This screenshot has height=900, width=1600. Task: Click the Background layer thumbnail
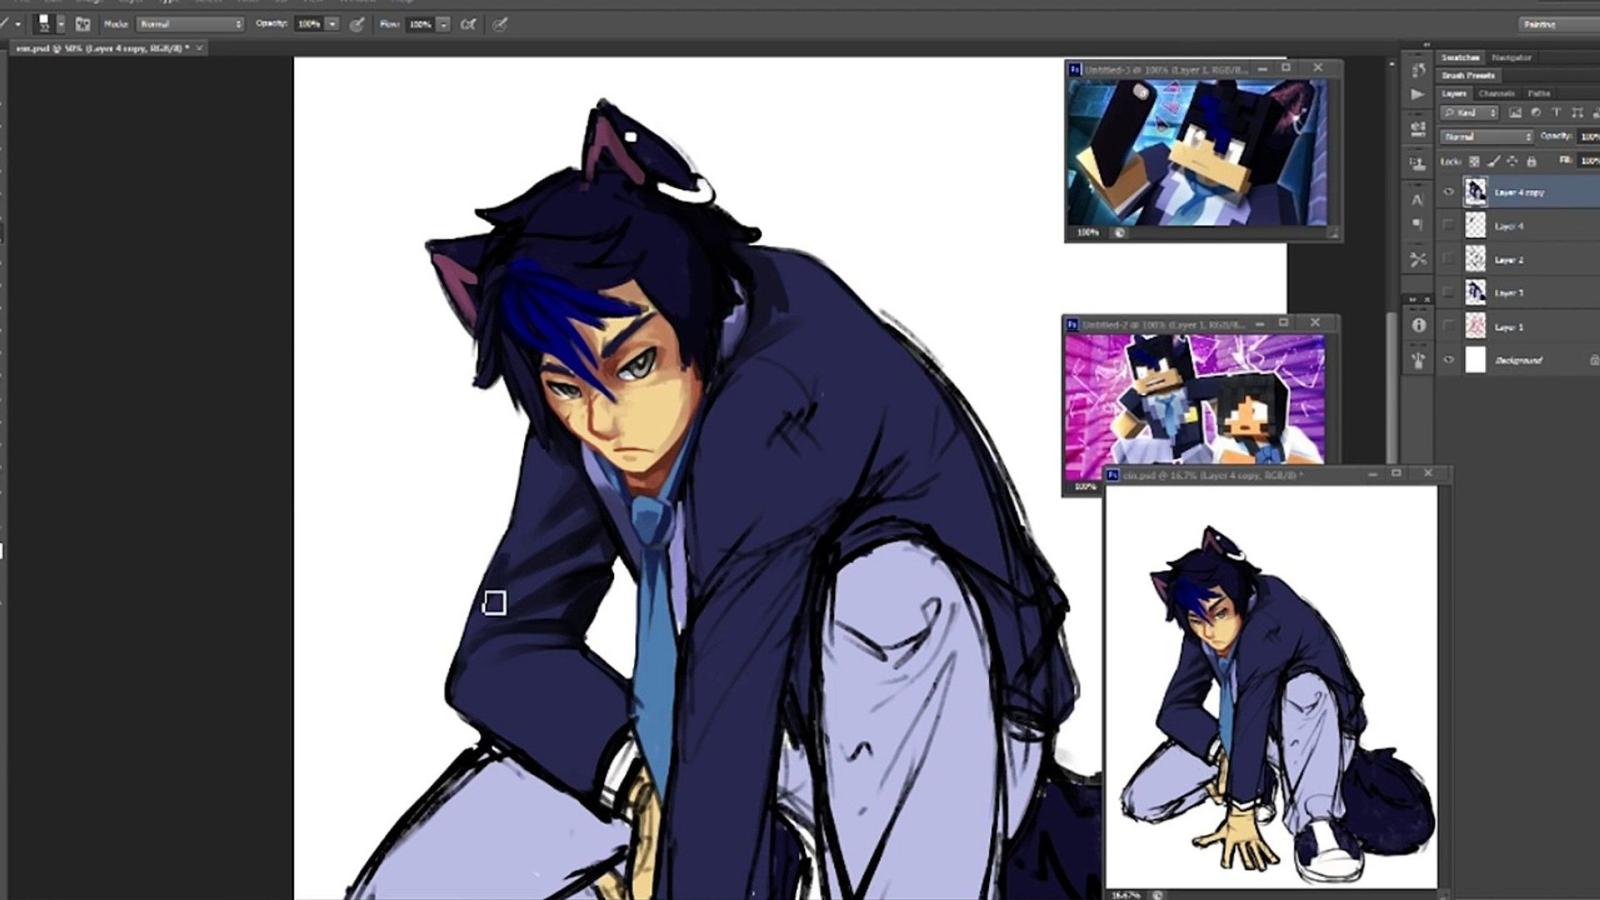coord(1477,359)
